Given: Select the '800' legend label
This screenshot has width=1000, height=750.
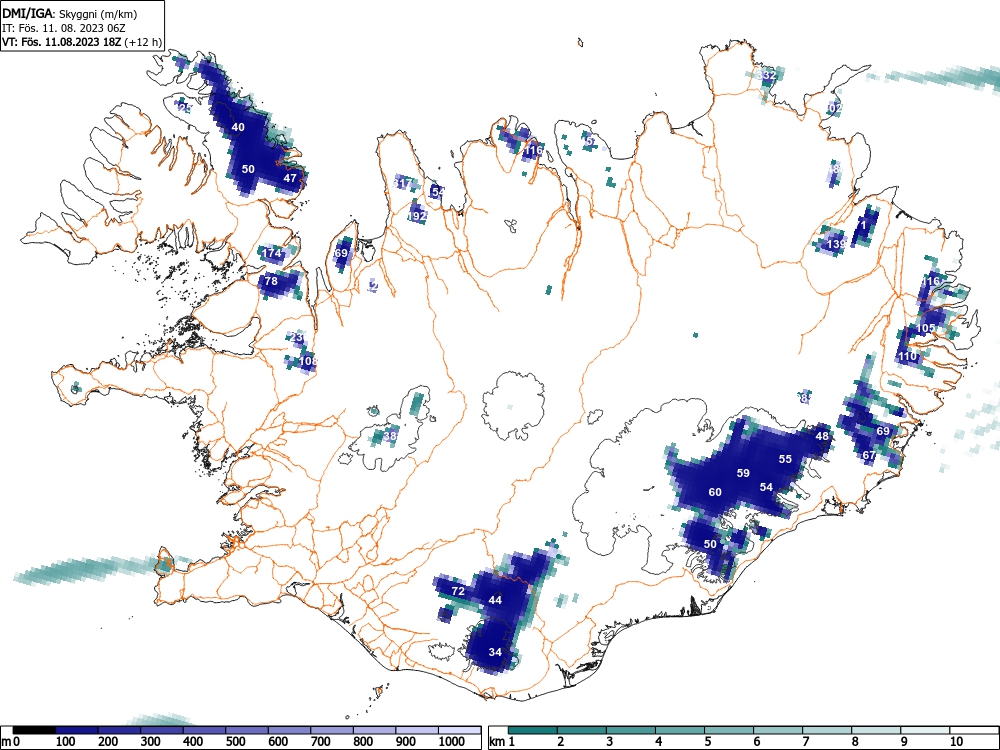Looking at the screenshot, I should tap(363, 742).
